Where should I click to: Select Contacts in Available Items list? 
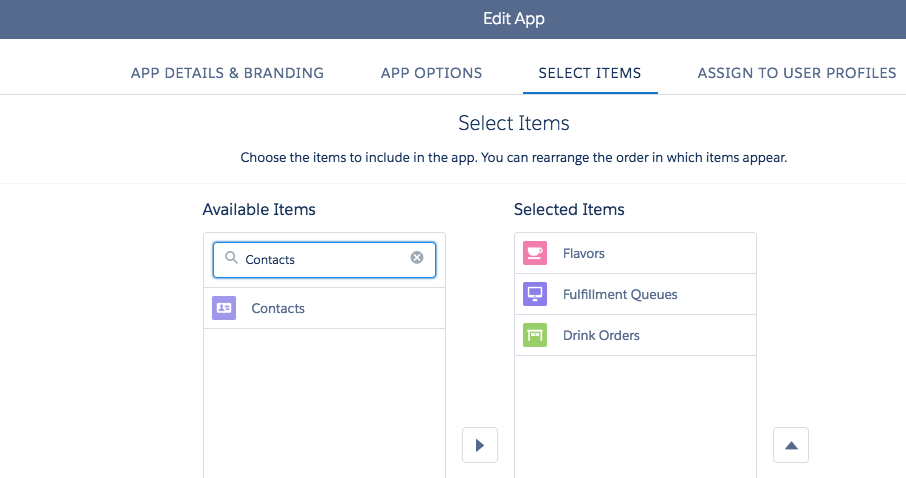278,308
